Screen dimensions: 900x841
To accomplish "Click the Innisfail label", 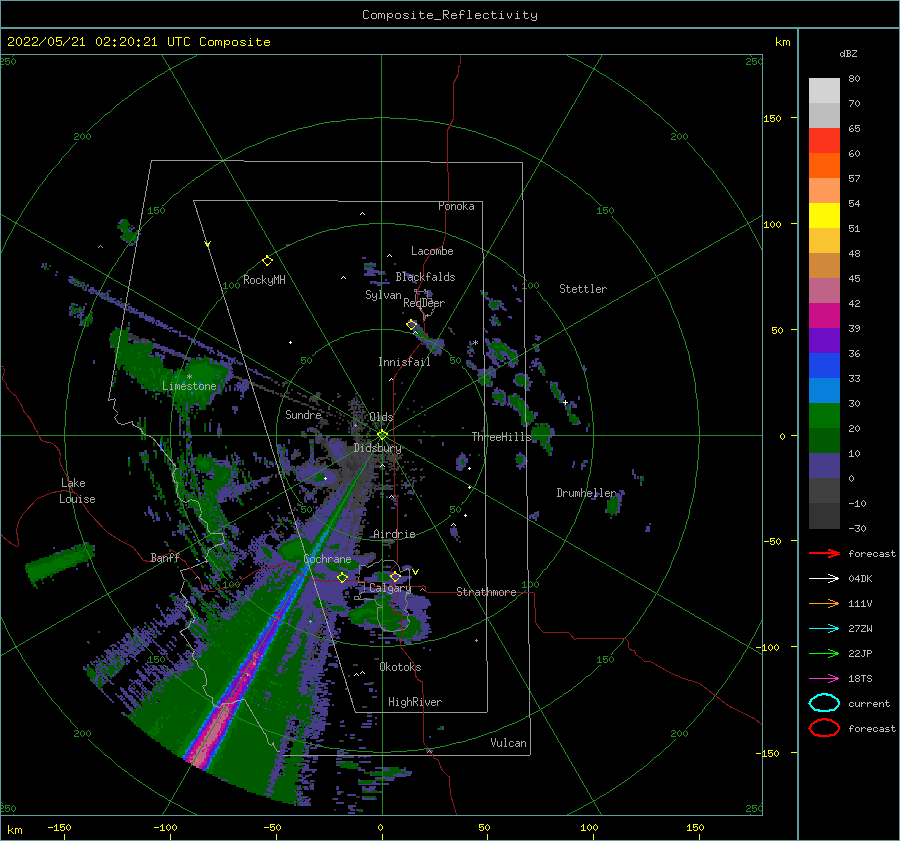I will click(x=404, y=362).
